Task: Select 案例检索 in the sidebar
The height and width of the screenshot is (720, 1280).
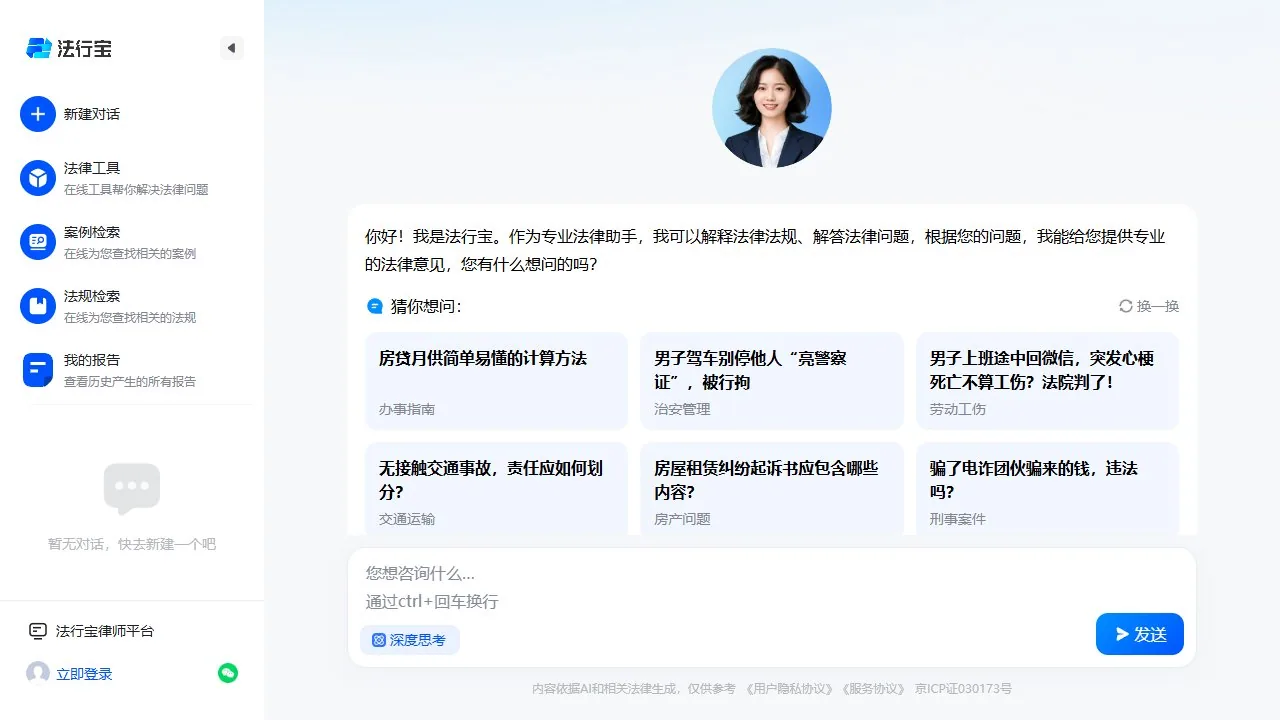Action: point(92,232)
